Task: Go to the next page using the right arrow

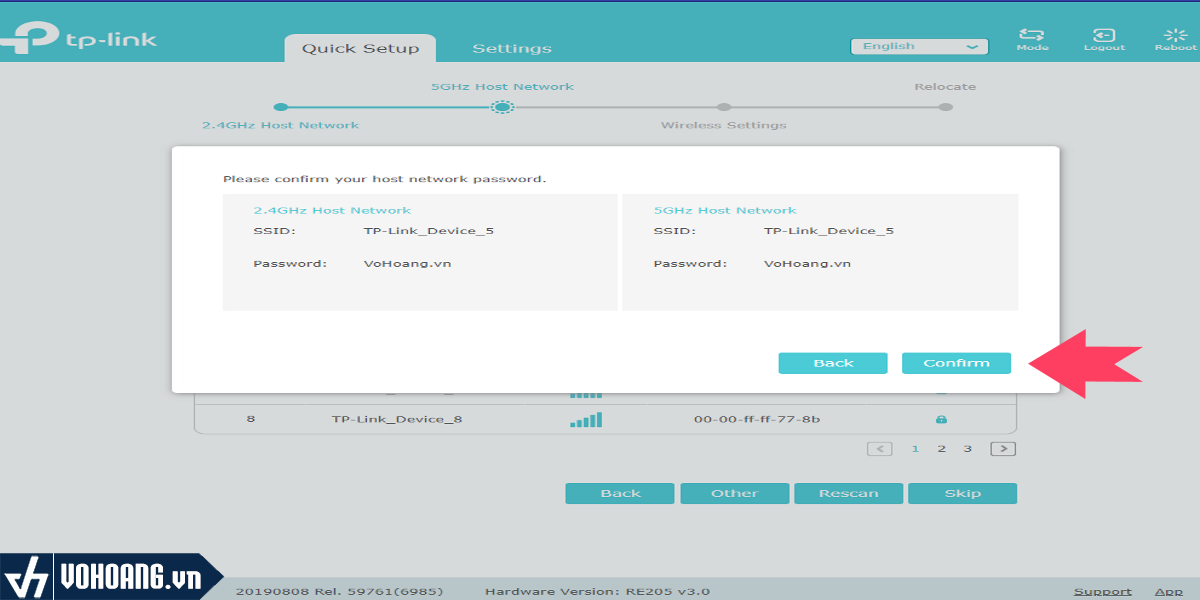Action: (1003, 449)
